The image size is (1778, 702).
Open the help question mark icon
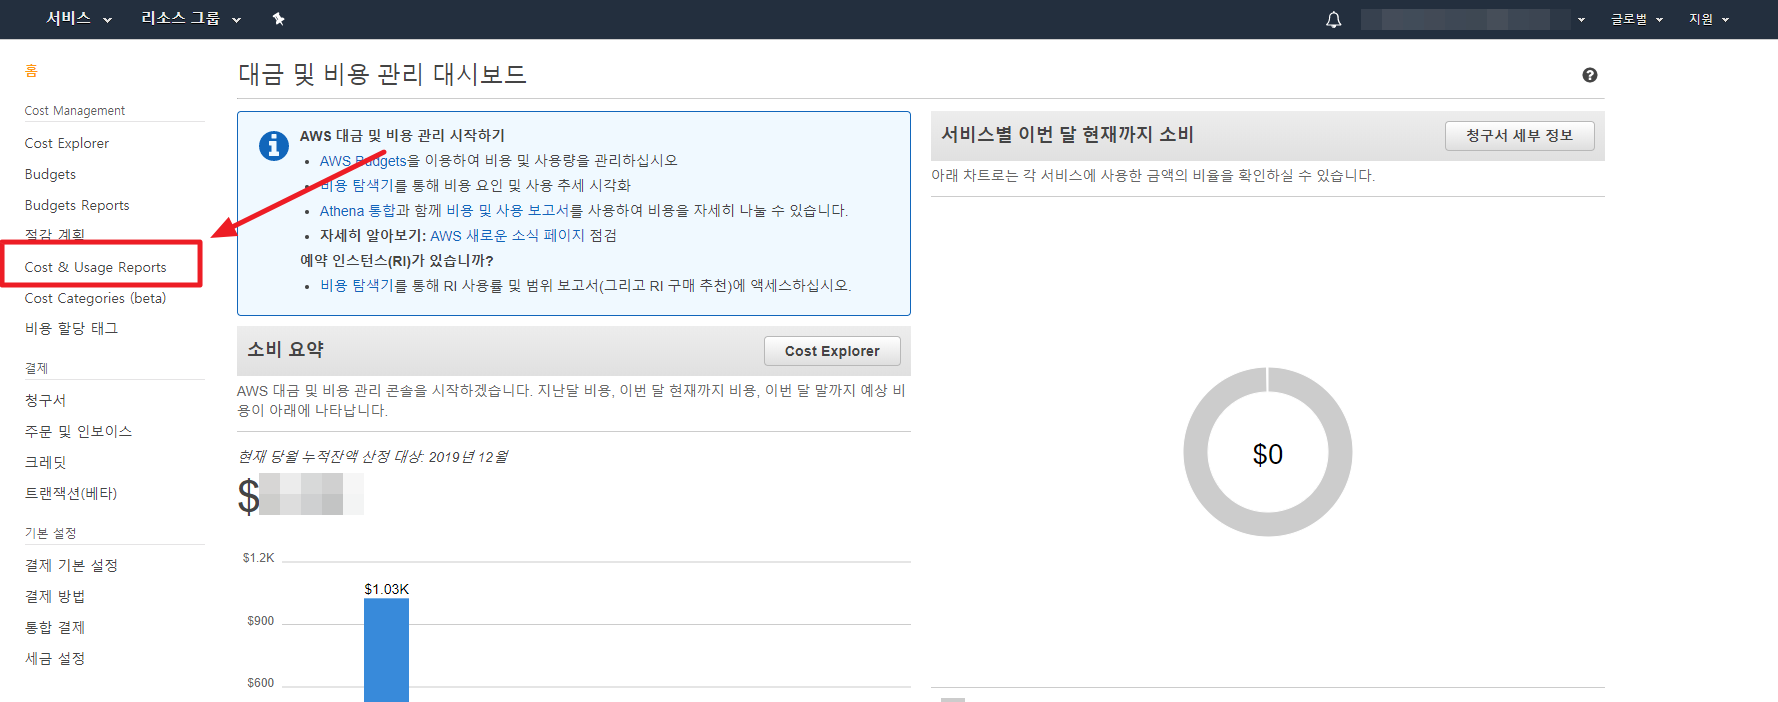[x=1589, y=75]
